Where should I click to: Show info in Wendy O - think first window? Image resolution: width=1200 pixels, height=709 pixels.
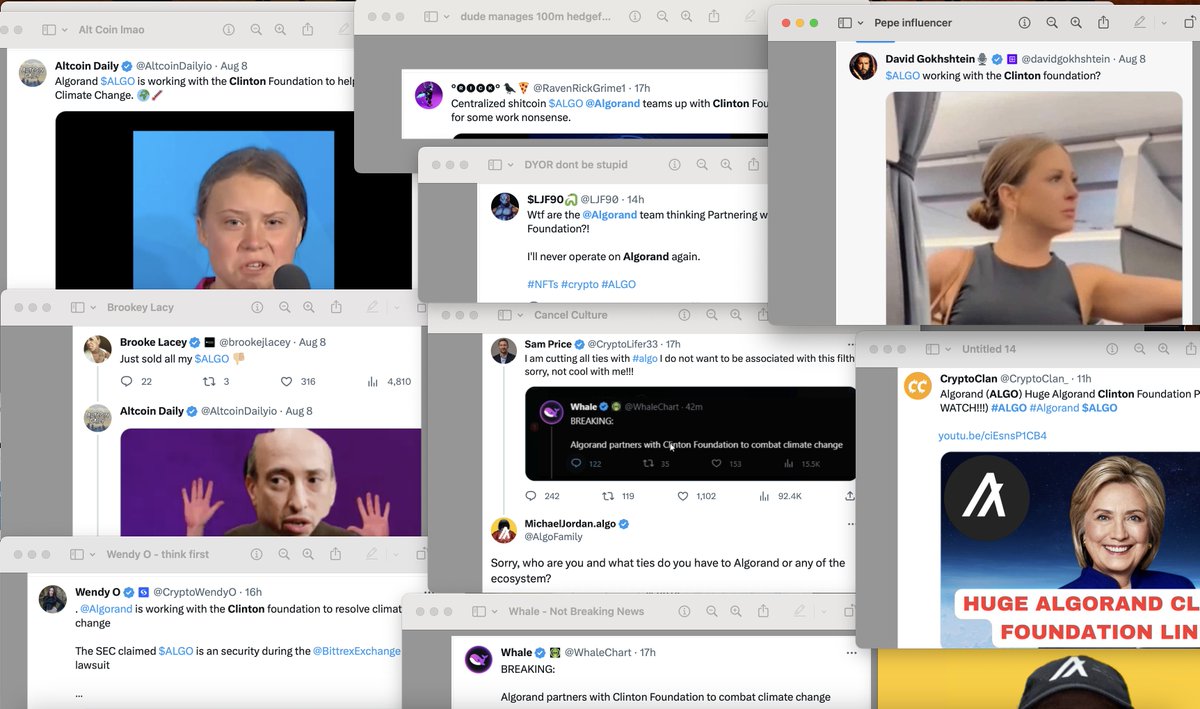[257, 554]
